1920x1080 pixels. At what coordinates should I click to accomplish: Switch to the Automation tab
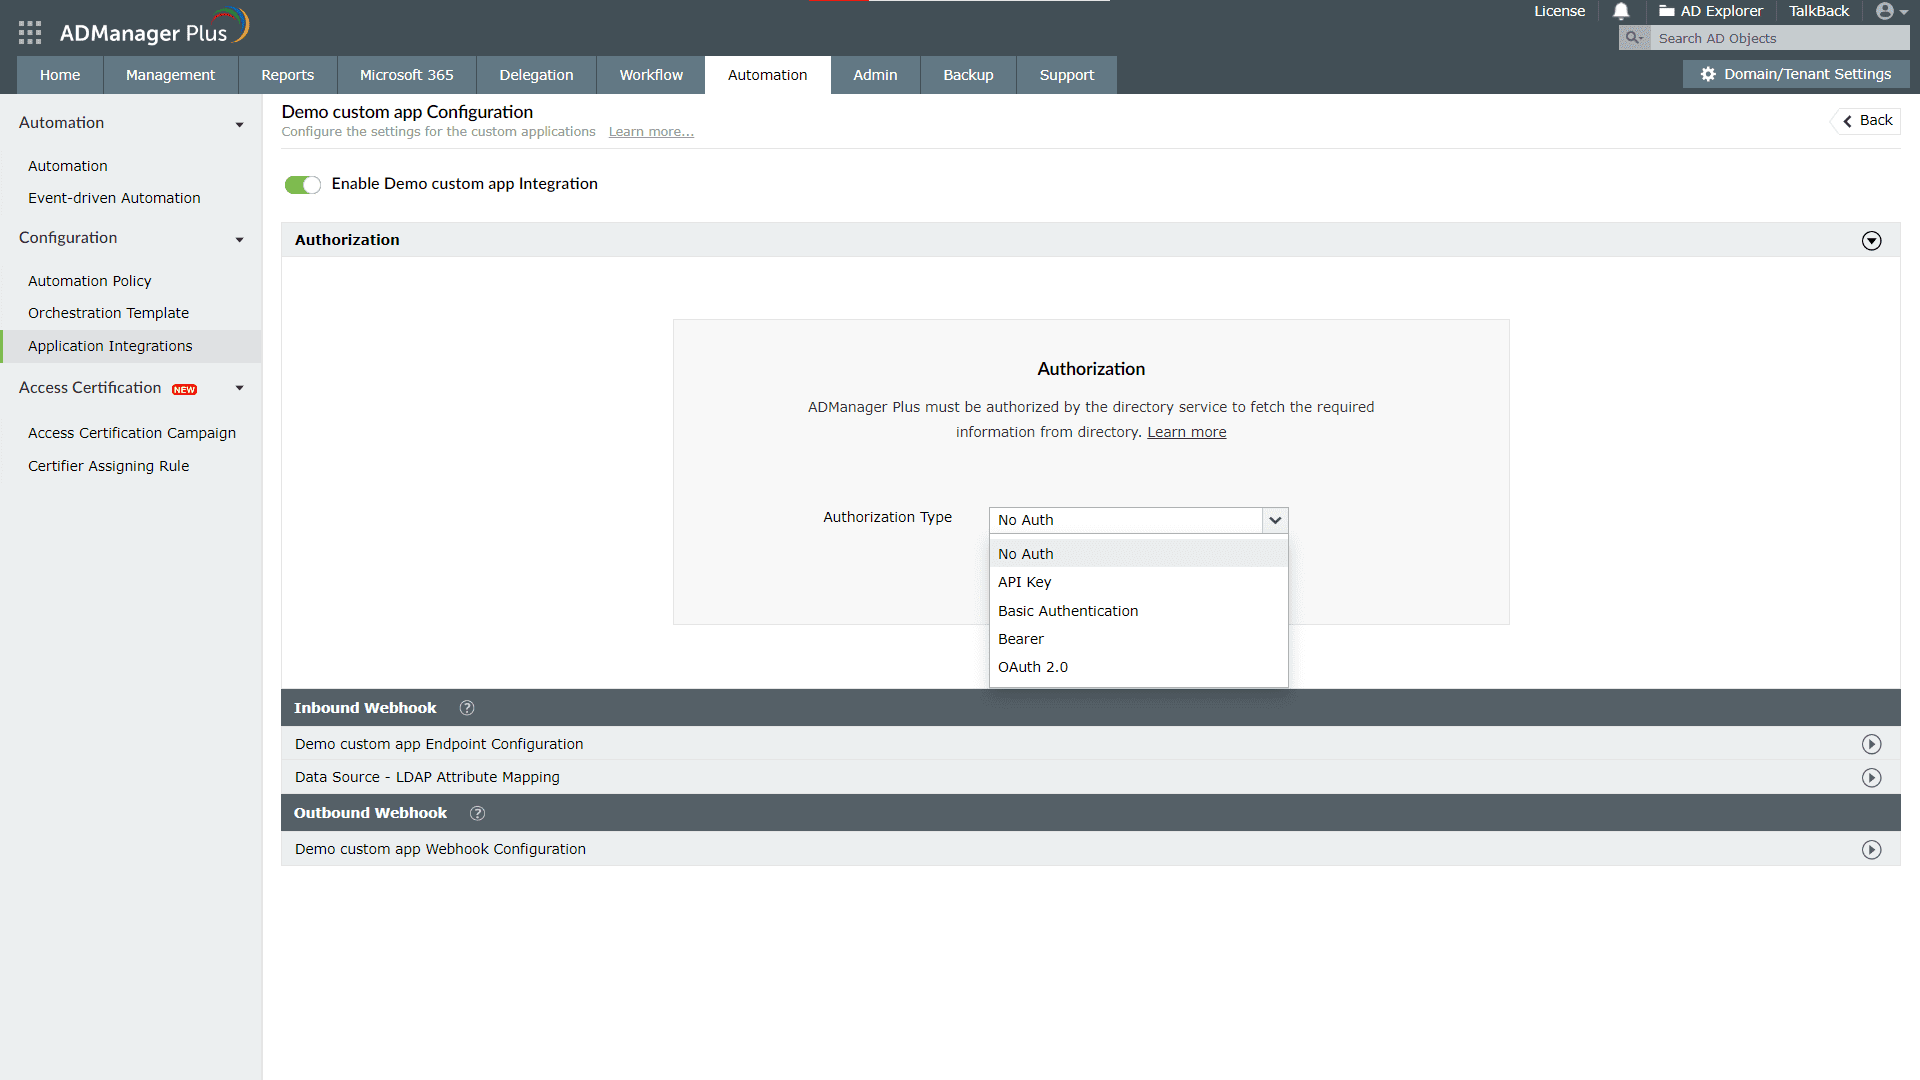[766, 74]
